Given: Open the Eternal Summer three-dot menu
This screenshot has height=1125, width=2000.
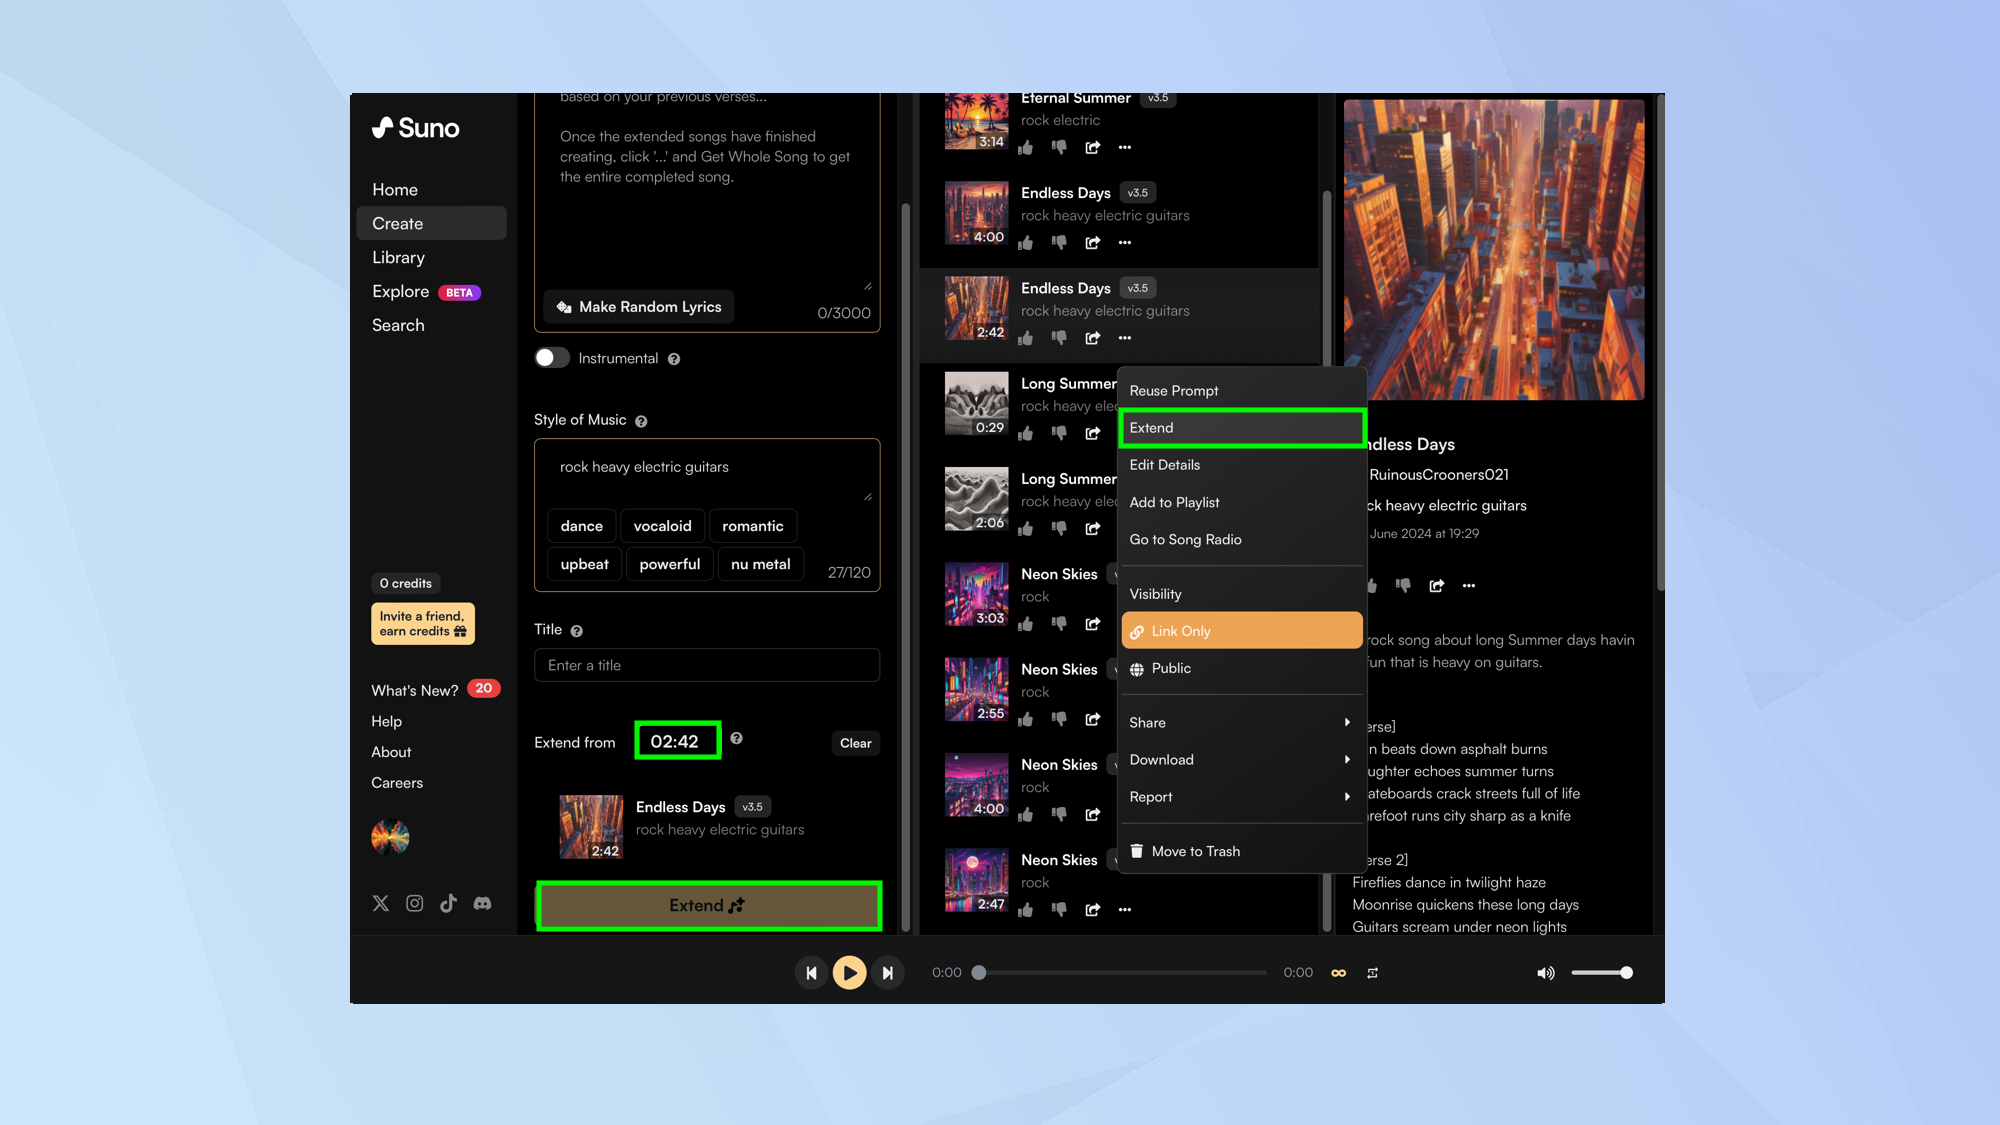Looking at the screenshot, I should click(x=1125, y=148).
